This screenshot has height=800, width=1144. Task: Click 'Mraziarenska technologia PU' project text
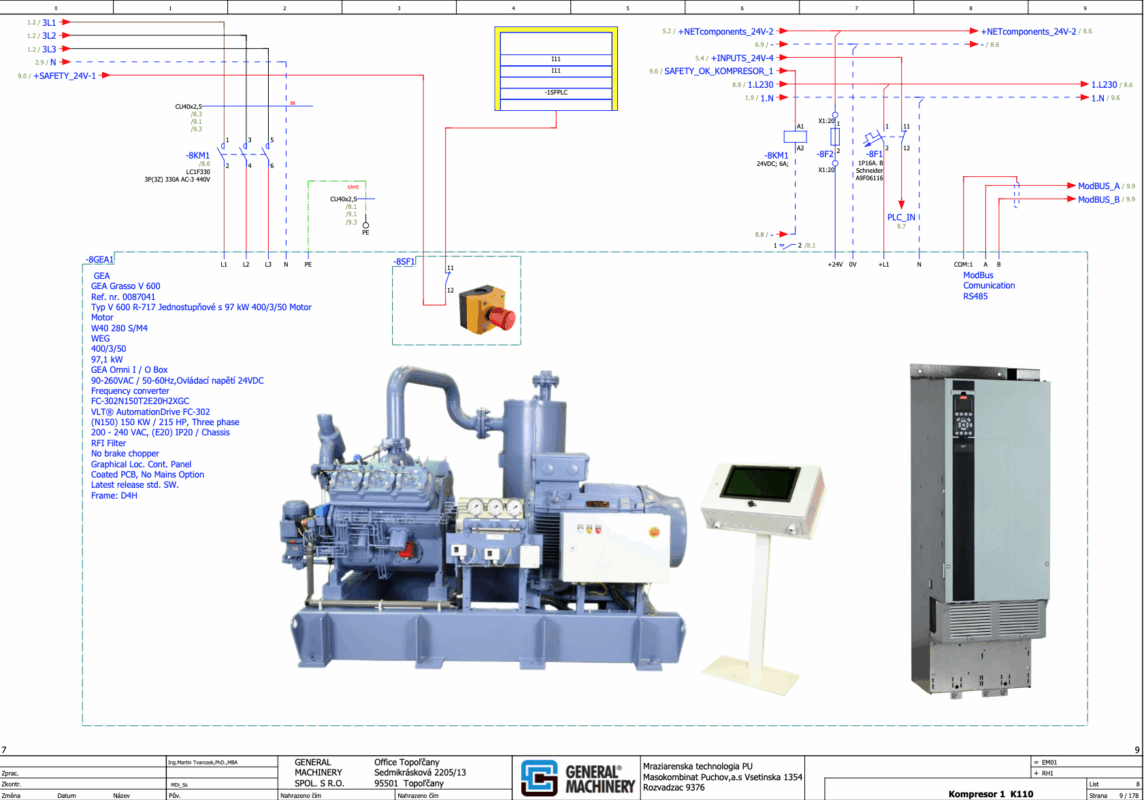coord(697,766)
